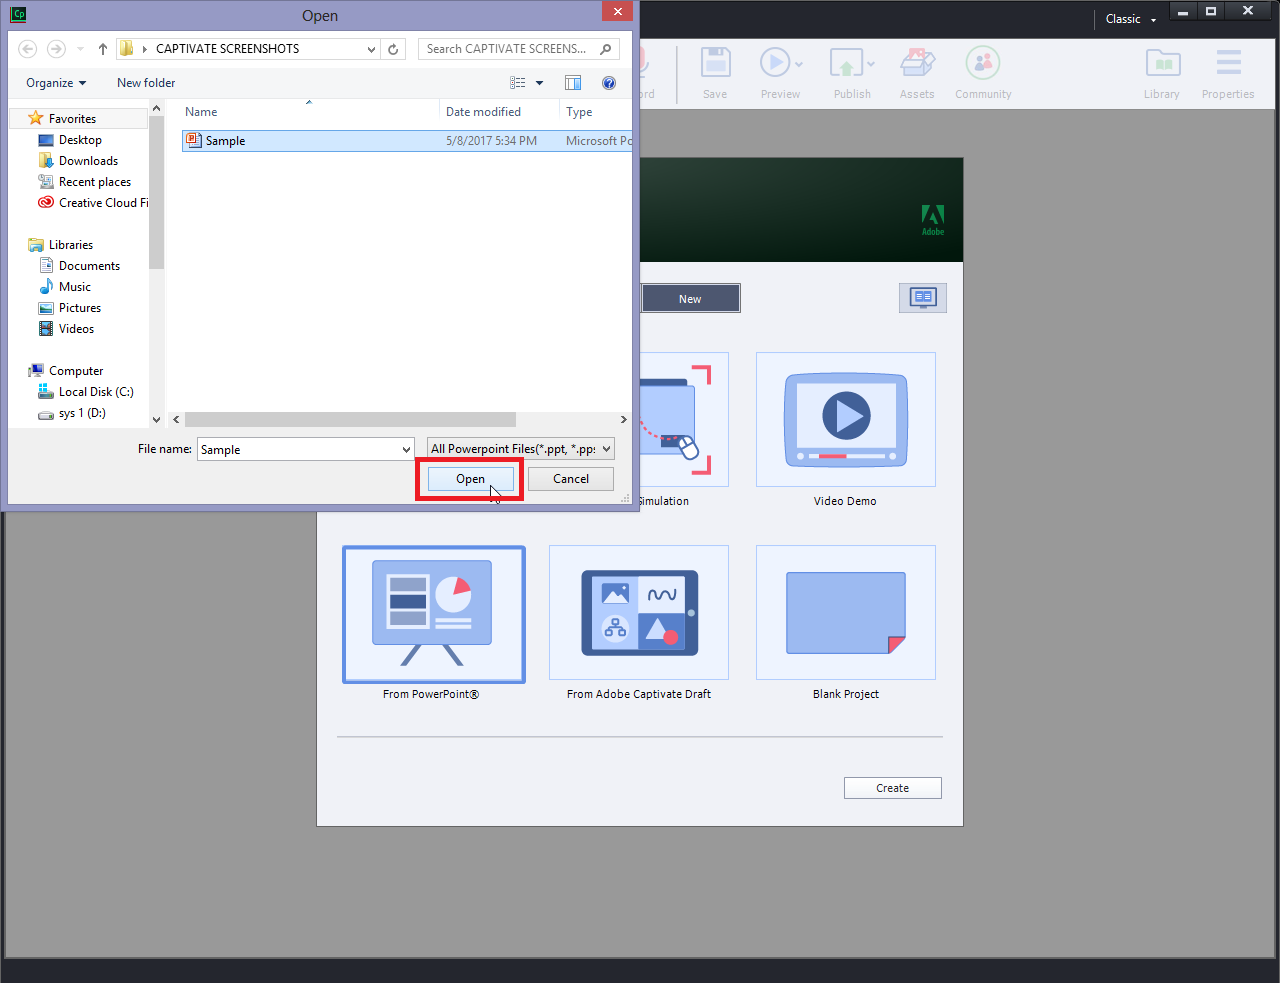Show the preview pane
Viewport: 1280px width, 983px height.
pos(573,83)
